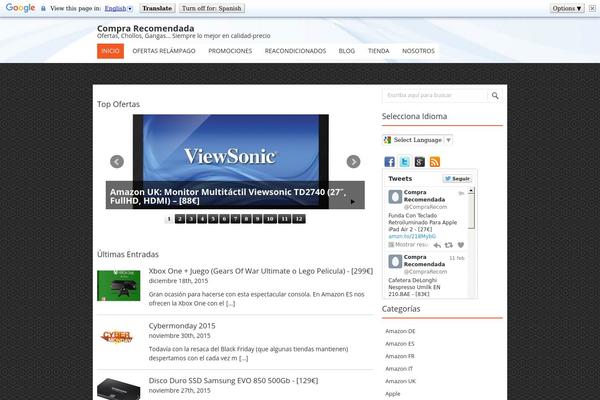The height and width of the screenshot is (400, 600).
Task: Open the Viewsonic TD2740 slide caption
Action: (228, 196)
